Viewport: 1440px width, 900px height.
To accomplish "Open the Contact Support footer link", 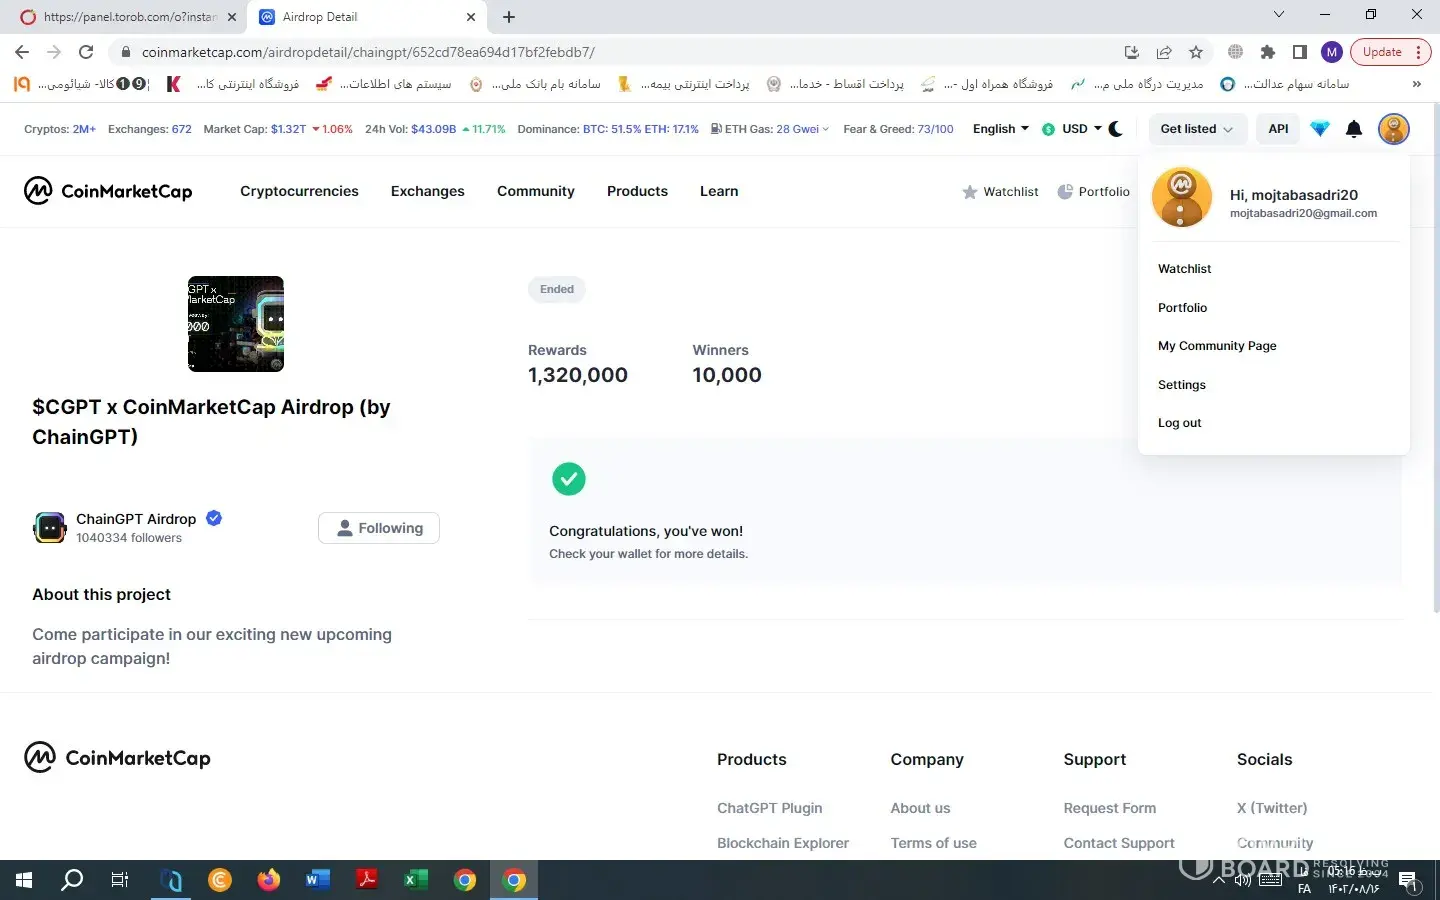I will 1119,843.
